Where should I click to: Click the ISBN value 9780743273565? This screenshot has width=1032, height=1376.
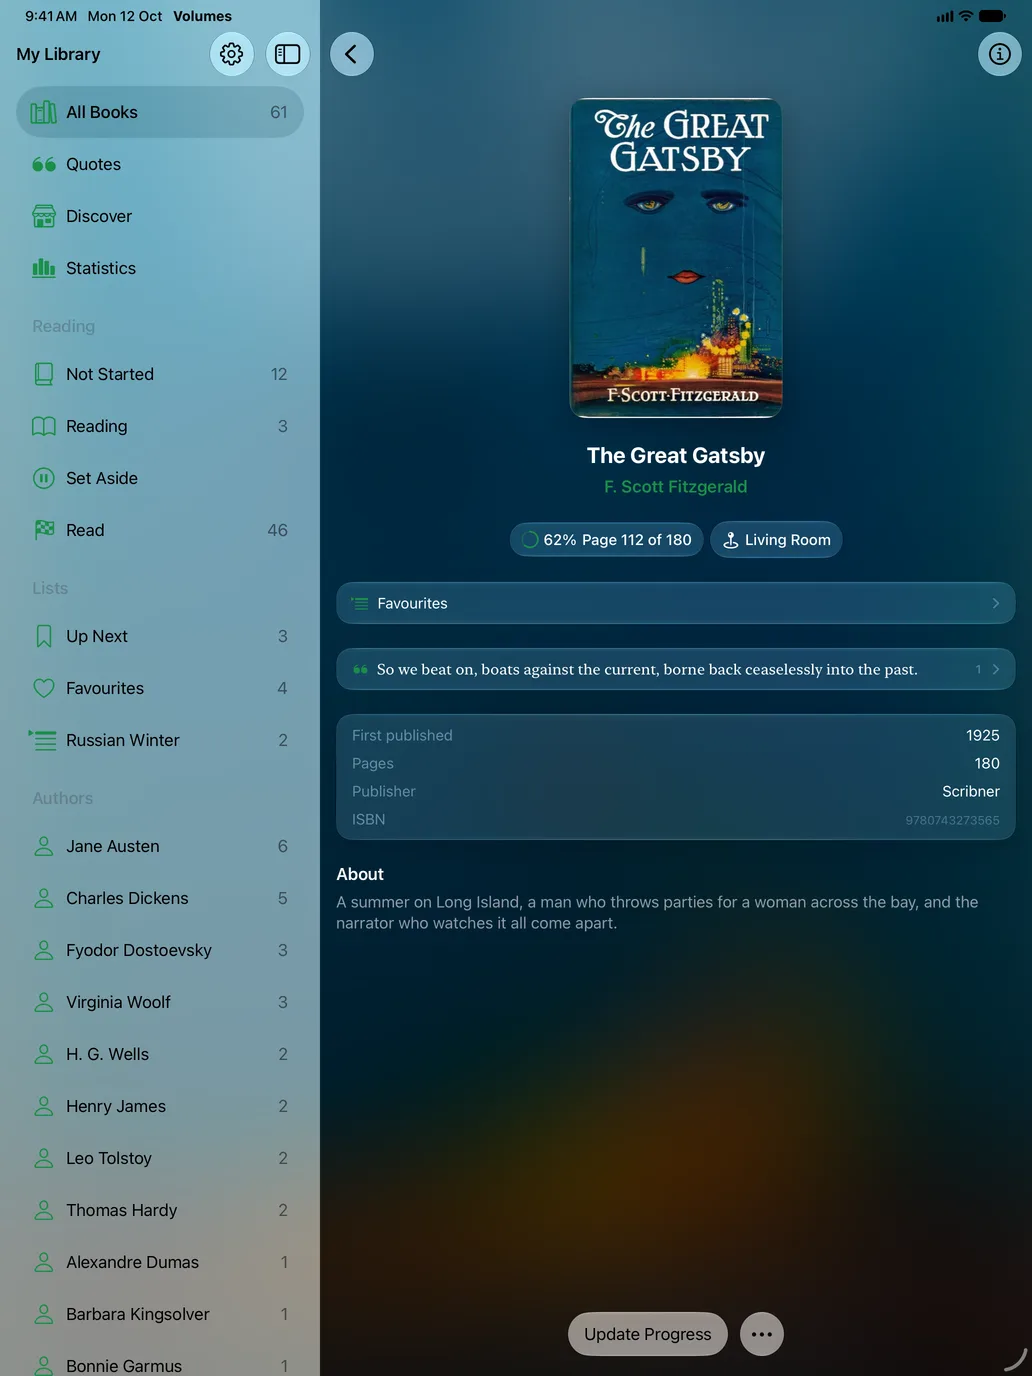pyautogui.click(x=952, y=820)
